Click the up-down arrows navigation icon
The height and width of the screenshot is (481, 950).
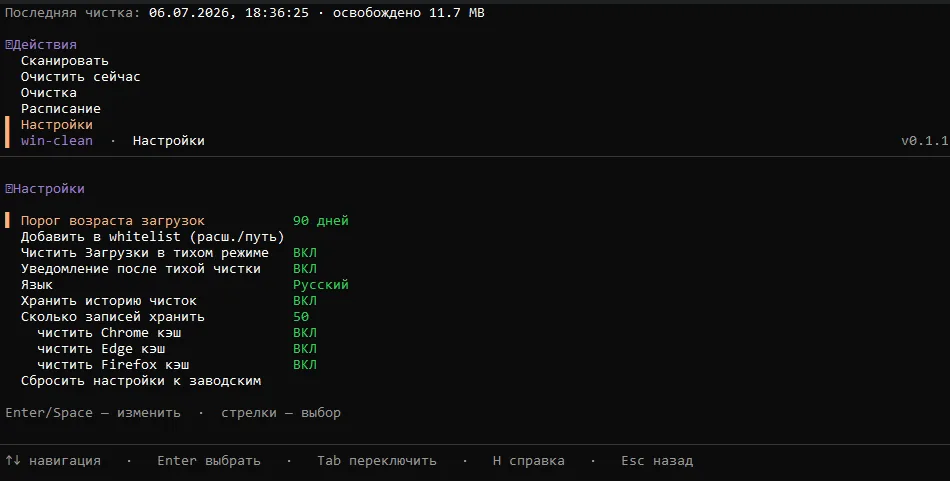point(13,461)
